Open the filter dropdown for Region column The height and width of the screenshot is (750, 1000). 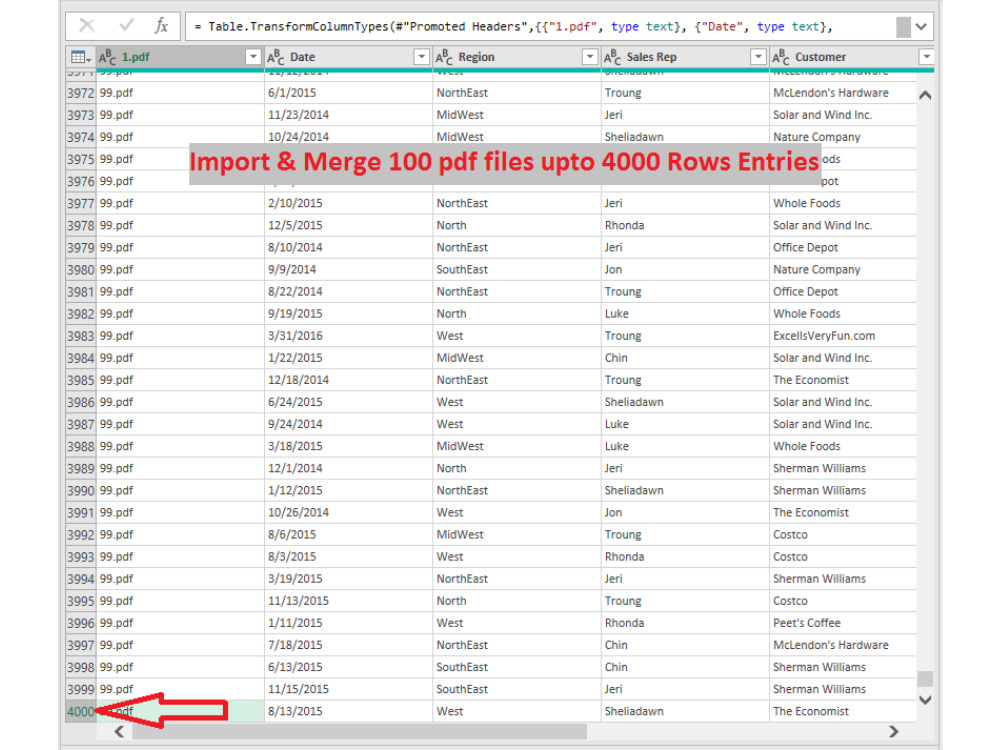tap(590, 57)
